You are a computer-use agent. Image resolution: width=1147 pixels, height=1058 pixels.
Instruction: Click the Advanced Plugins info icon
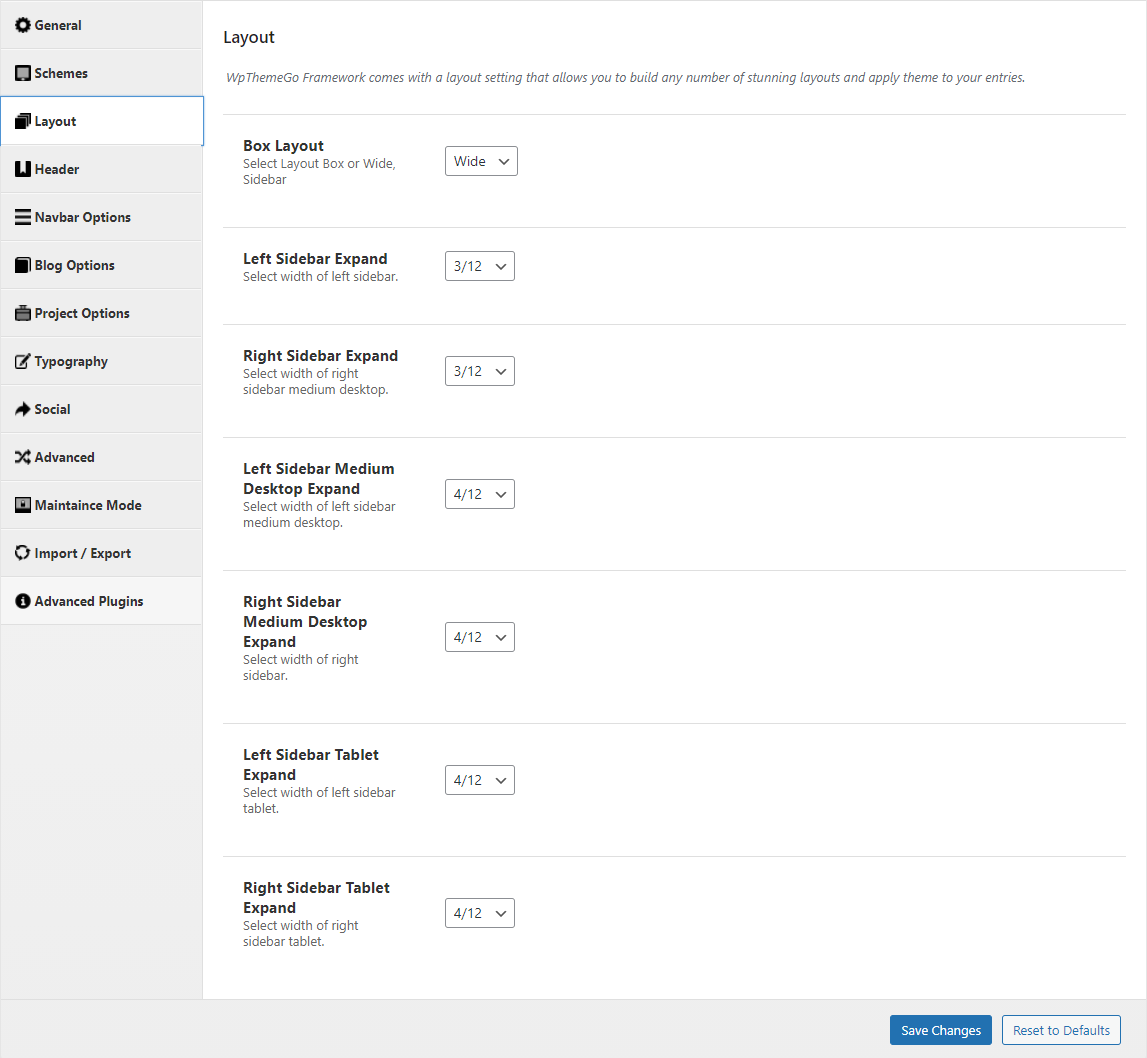pos(23,601)
